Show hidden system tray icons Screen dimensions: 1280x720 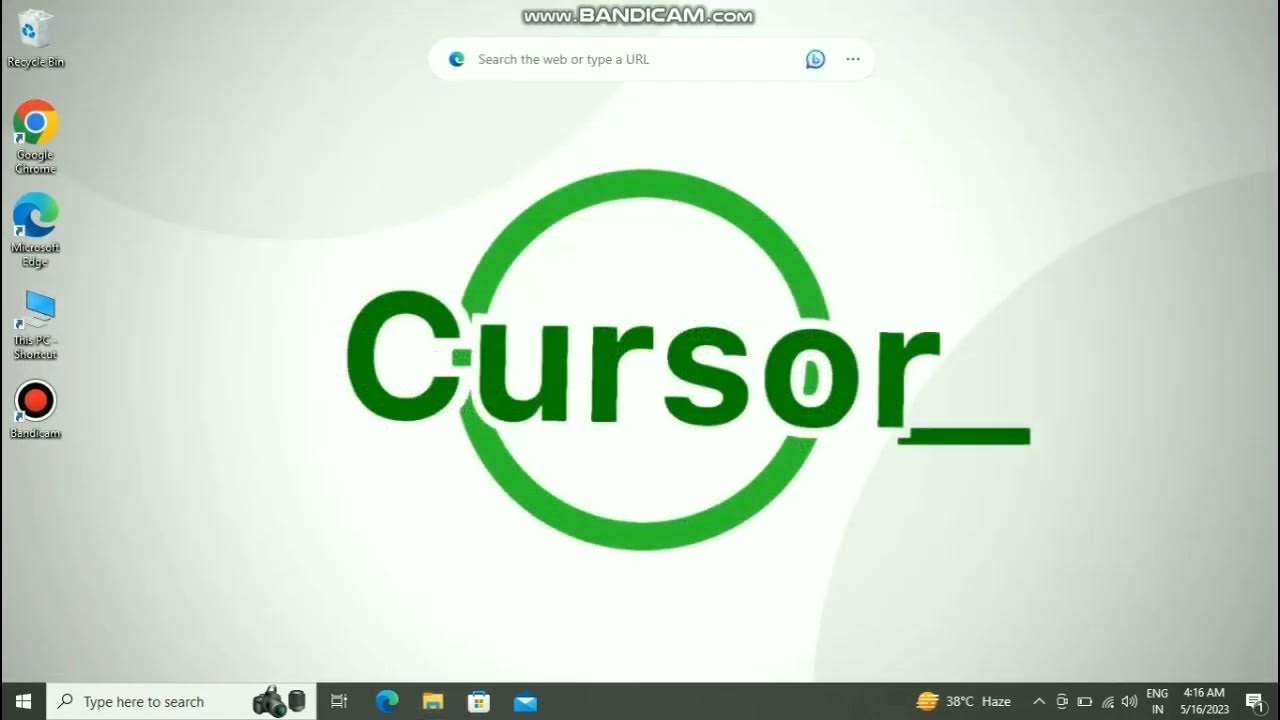[1039, 701]
